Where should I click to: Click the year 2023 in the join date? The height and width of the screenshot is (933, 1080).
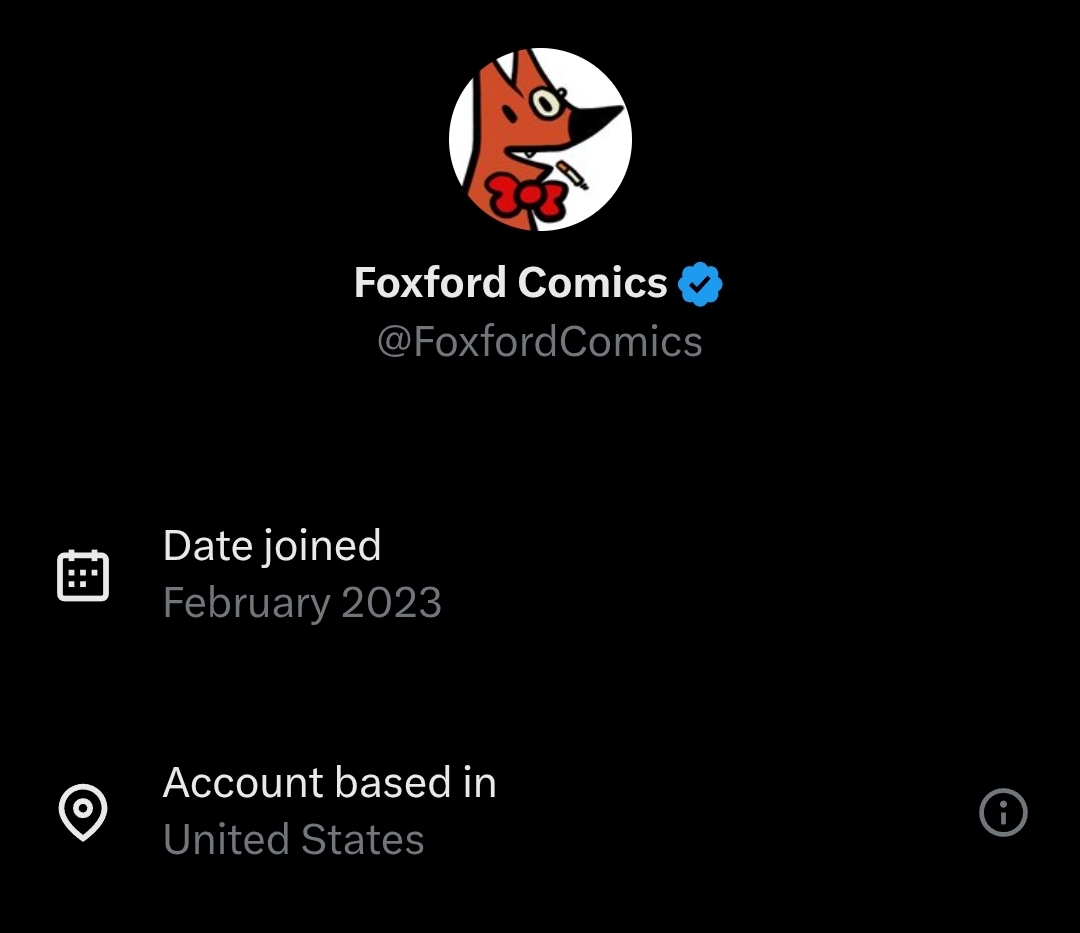point(391,603)
